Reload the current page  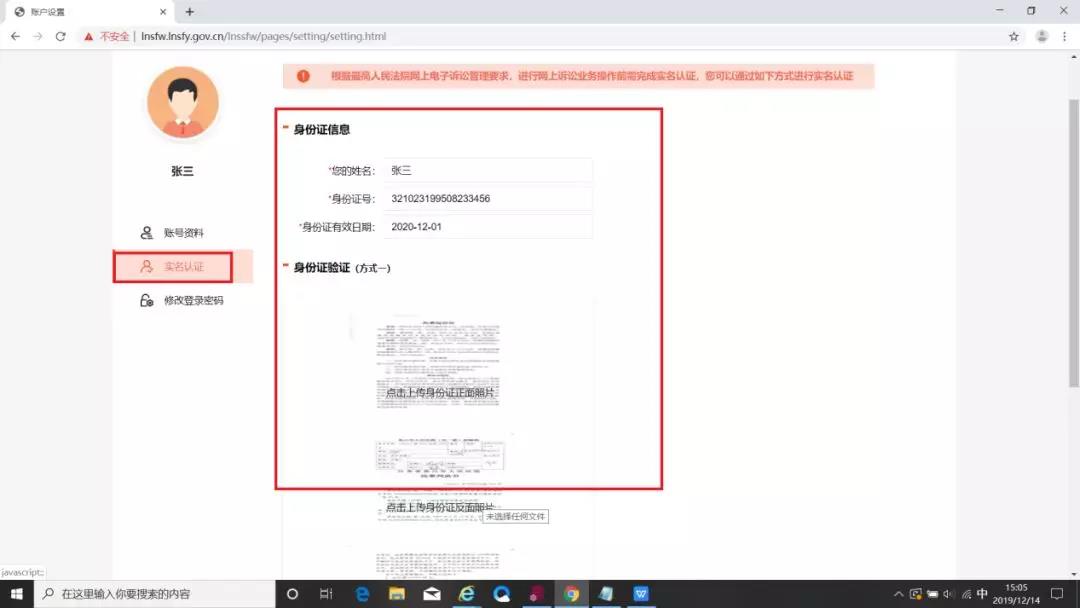[61, 36]
